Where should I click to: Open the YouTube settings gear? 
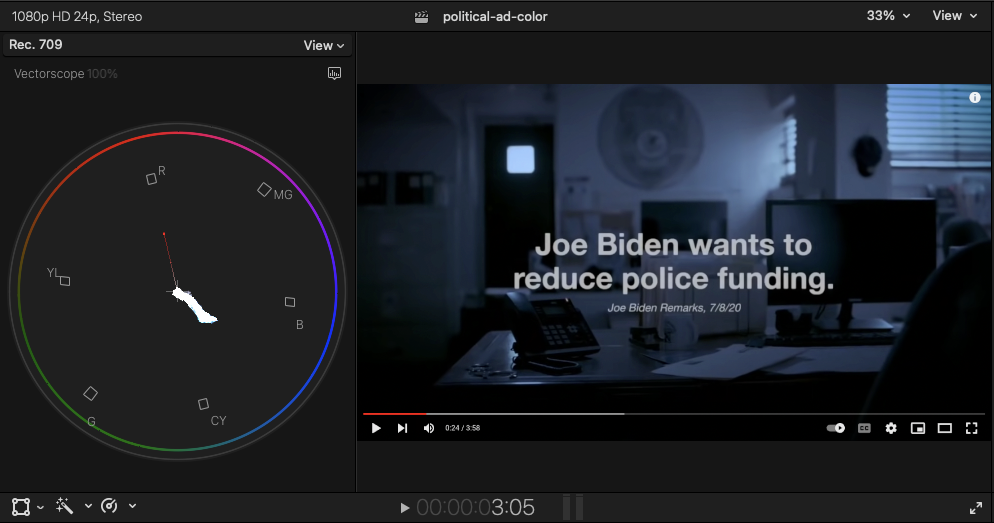891,428
